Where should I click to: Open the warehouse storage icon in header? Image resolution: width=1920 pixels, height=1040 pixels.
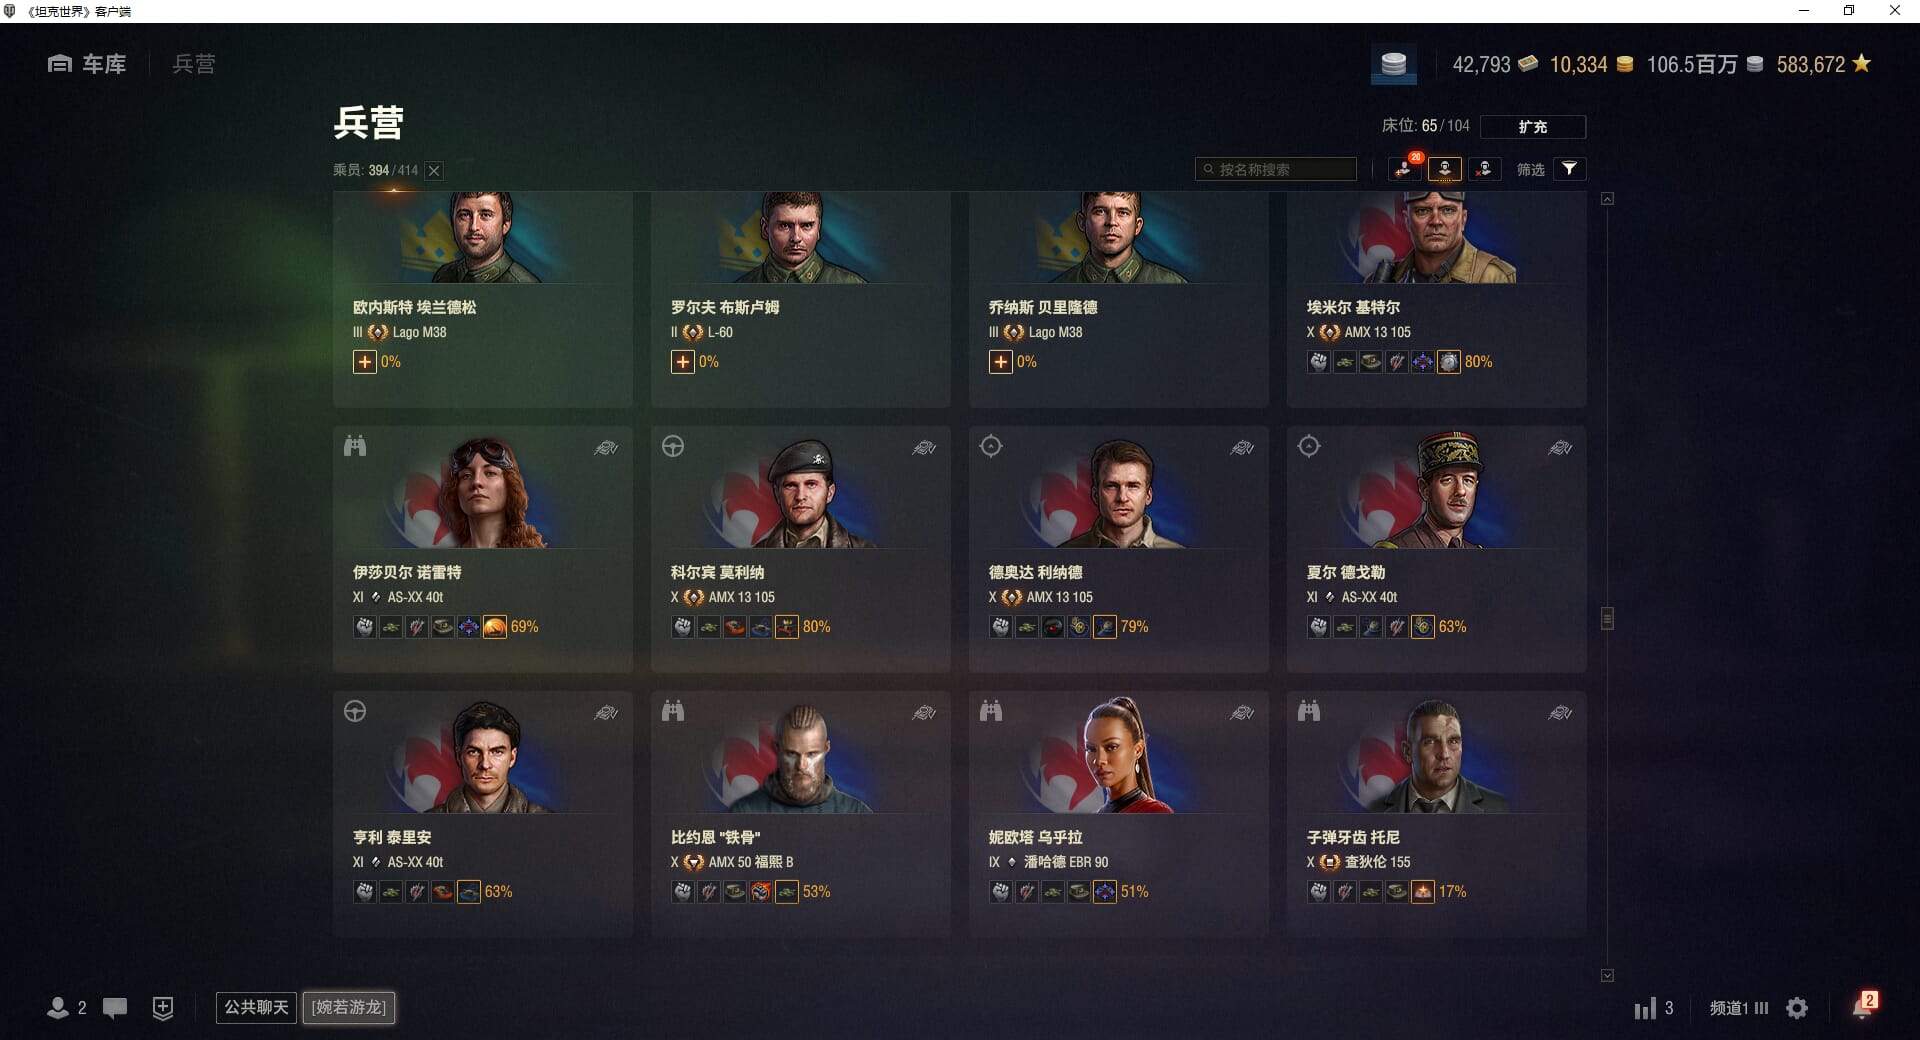coord(1393,64)
